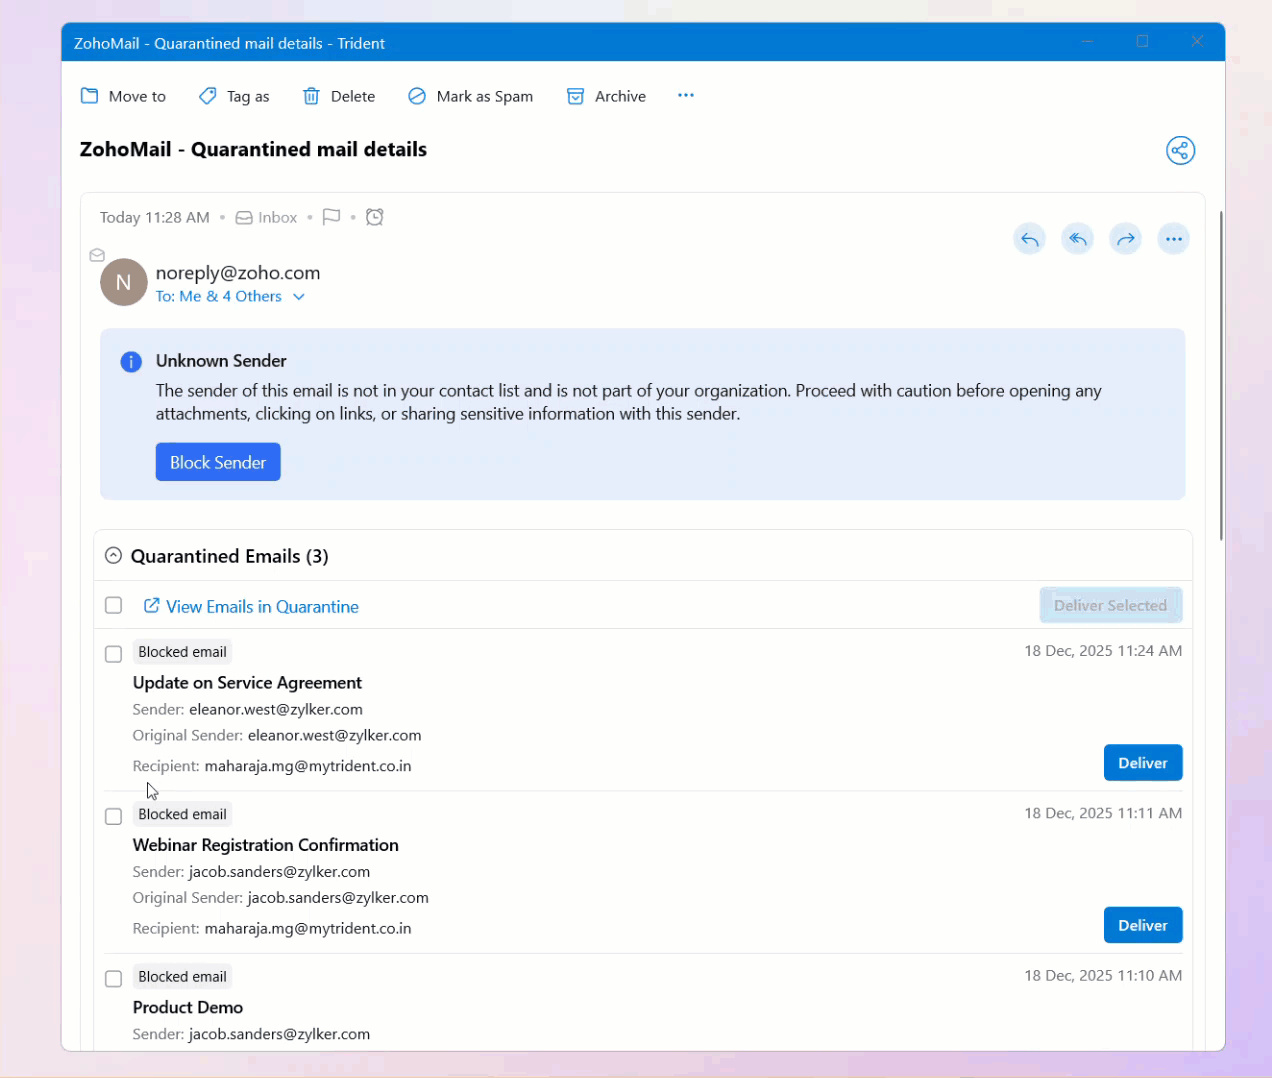The width and height of the screenshot is (1272, 1078).
Task: Click Today 11:28 AM timestamp
Action: point(155,217)
